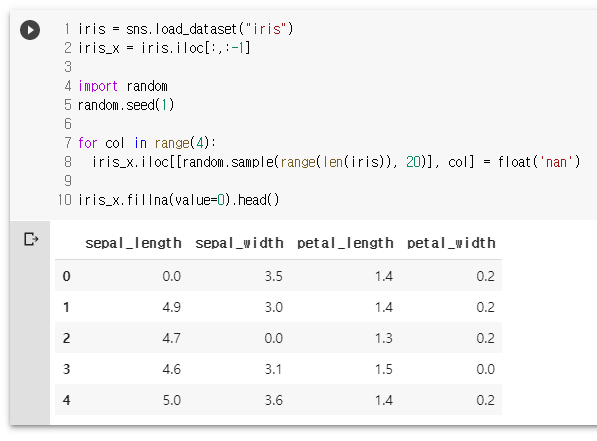Click the fillna(value=0).head() code line
This screenshot has height=441, width=597.
(179, 200)
